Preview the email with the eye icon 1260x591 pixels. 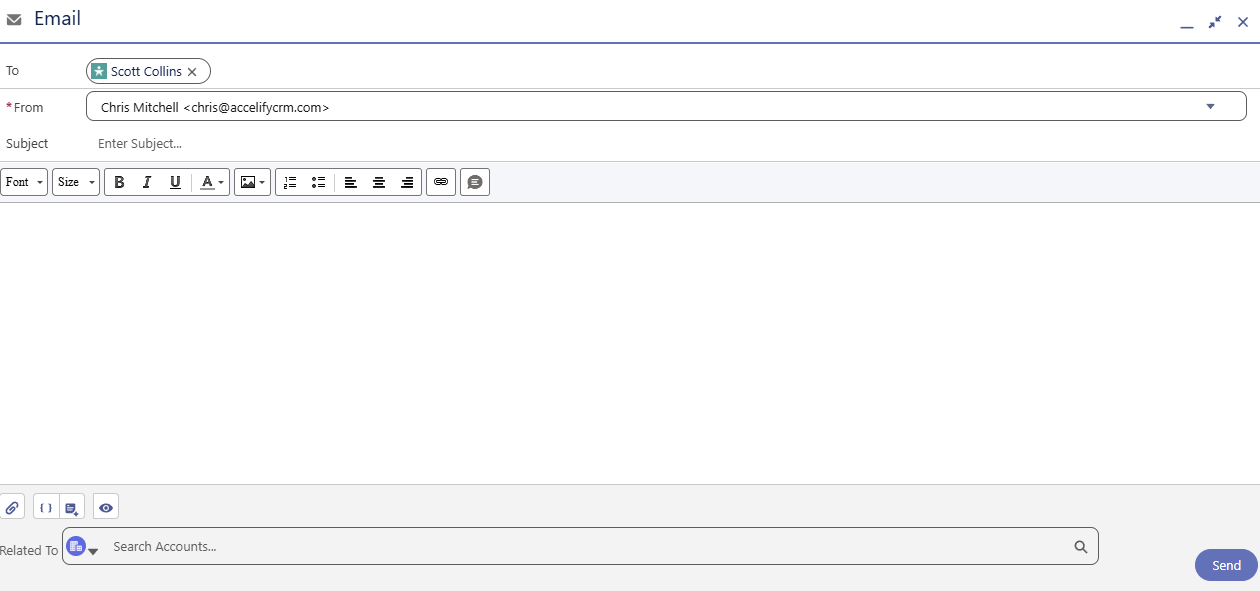(x=106, y=507)
